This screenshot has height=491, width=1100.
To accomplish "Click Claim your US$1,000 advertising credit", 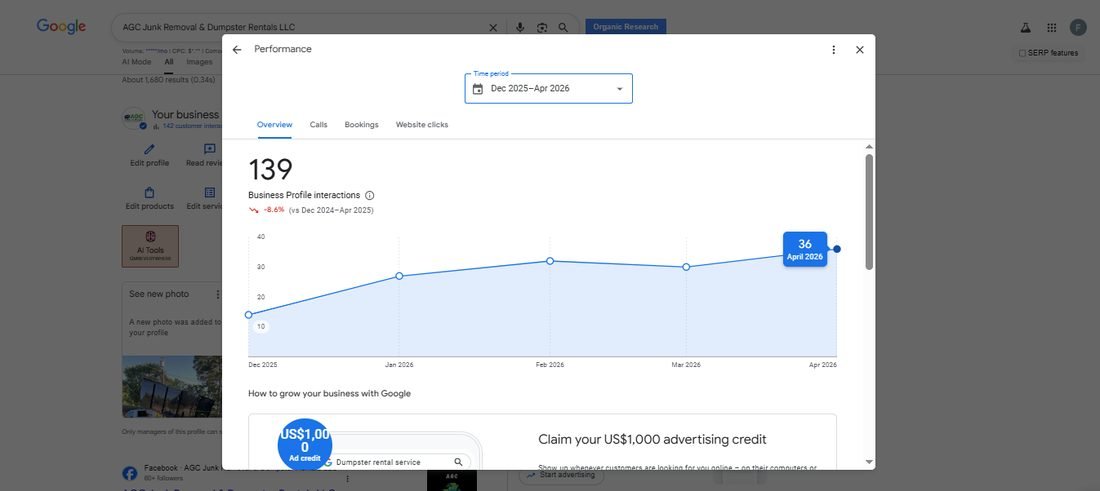I will [652, 440].
